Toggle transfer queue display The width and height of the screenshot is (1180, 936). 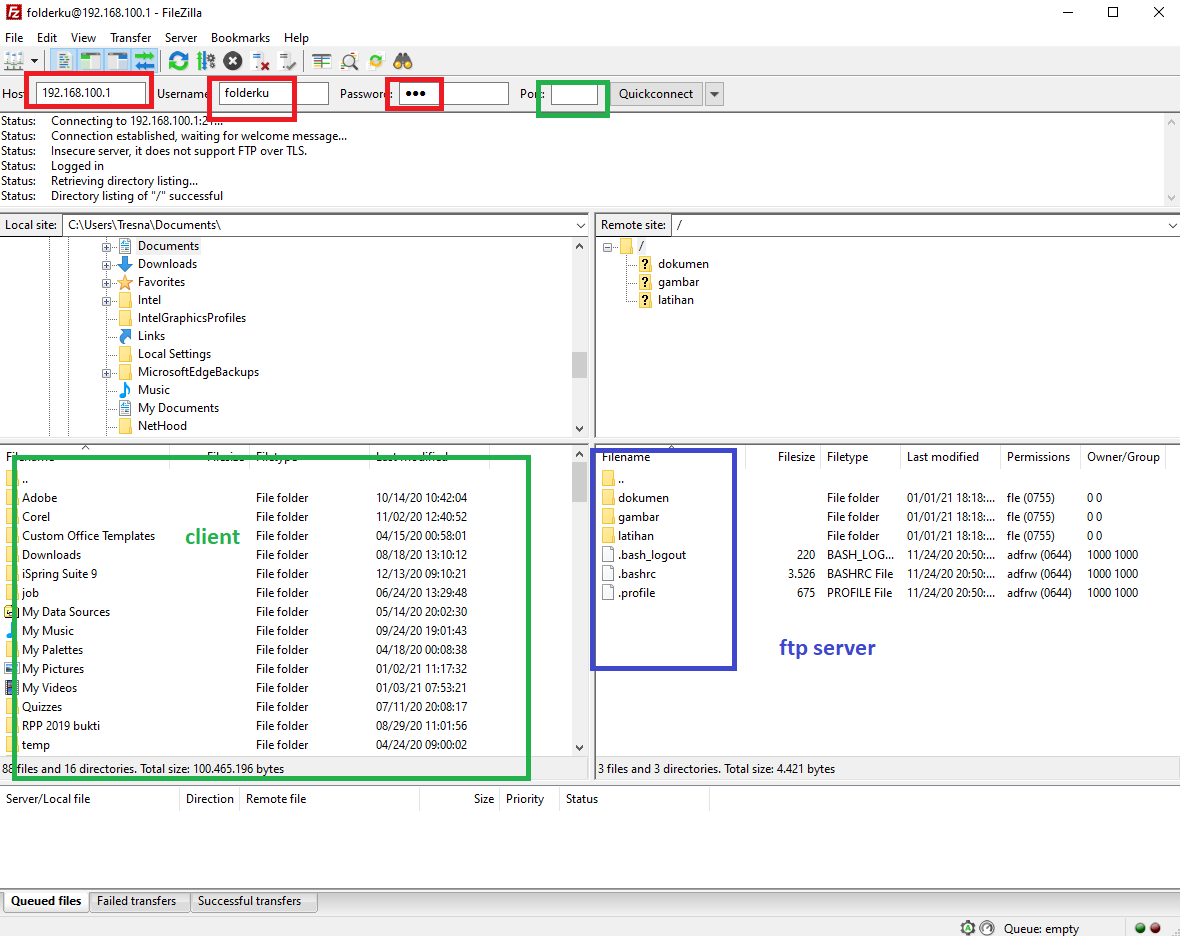tap(144, 61)
